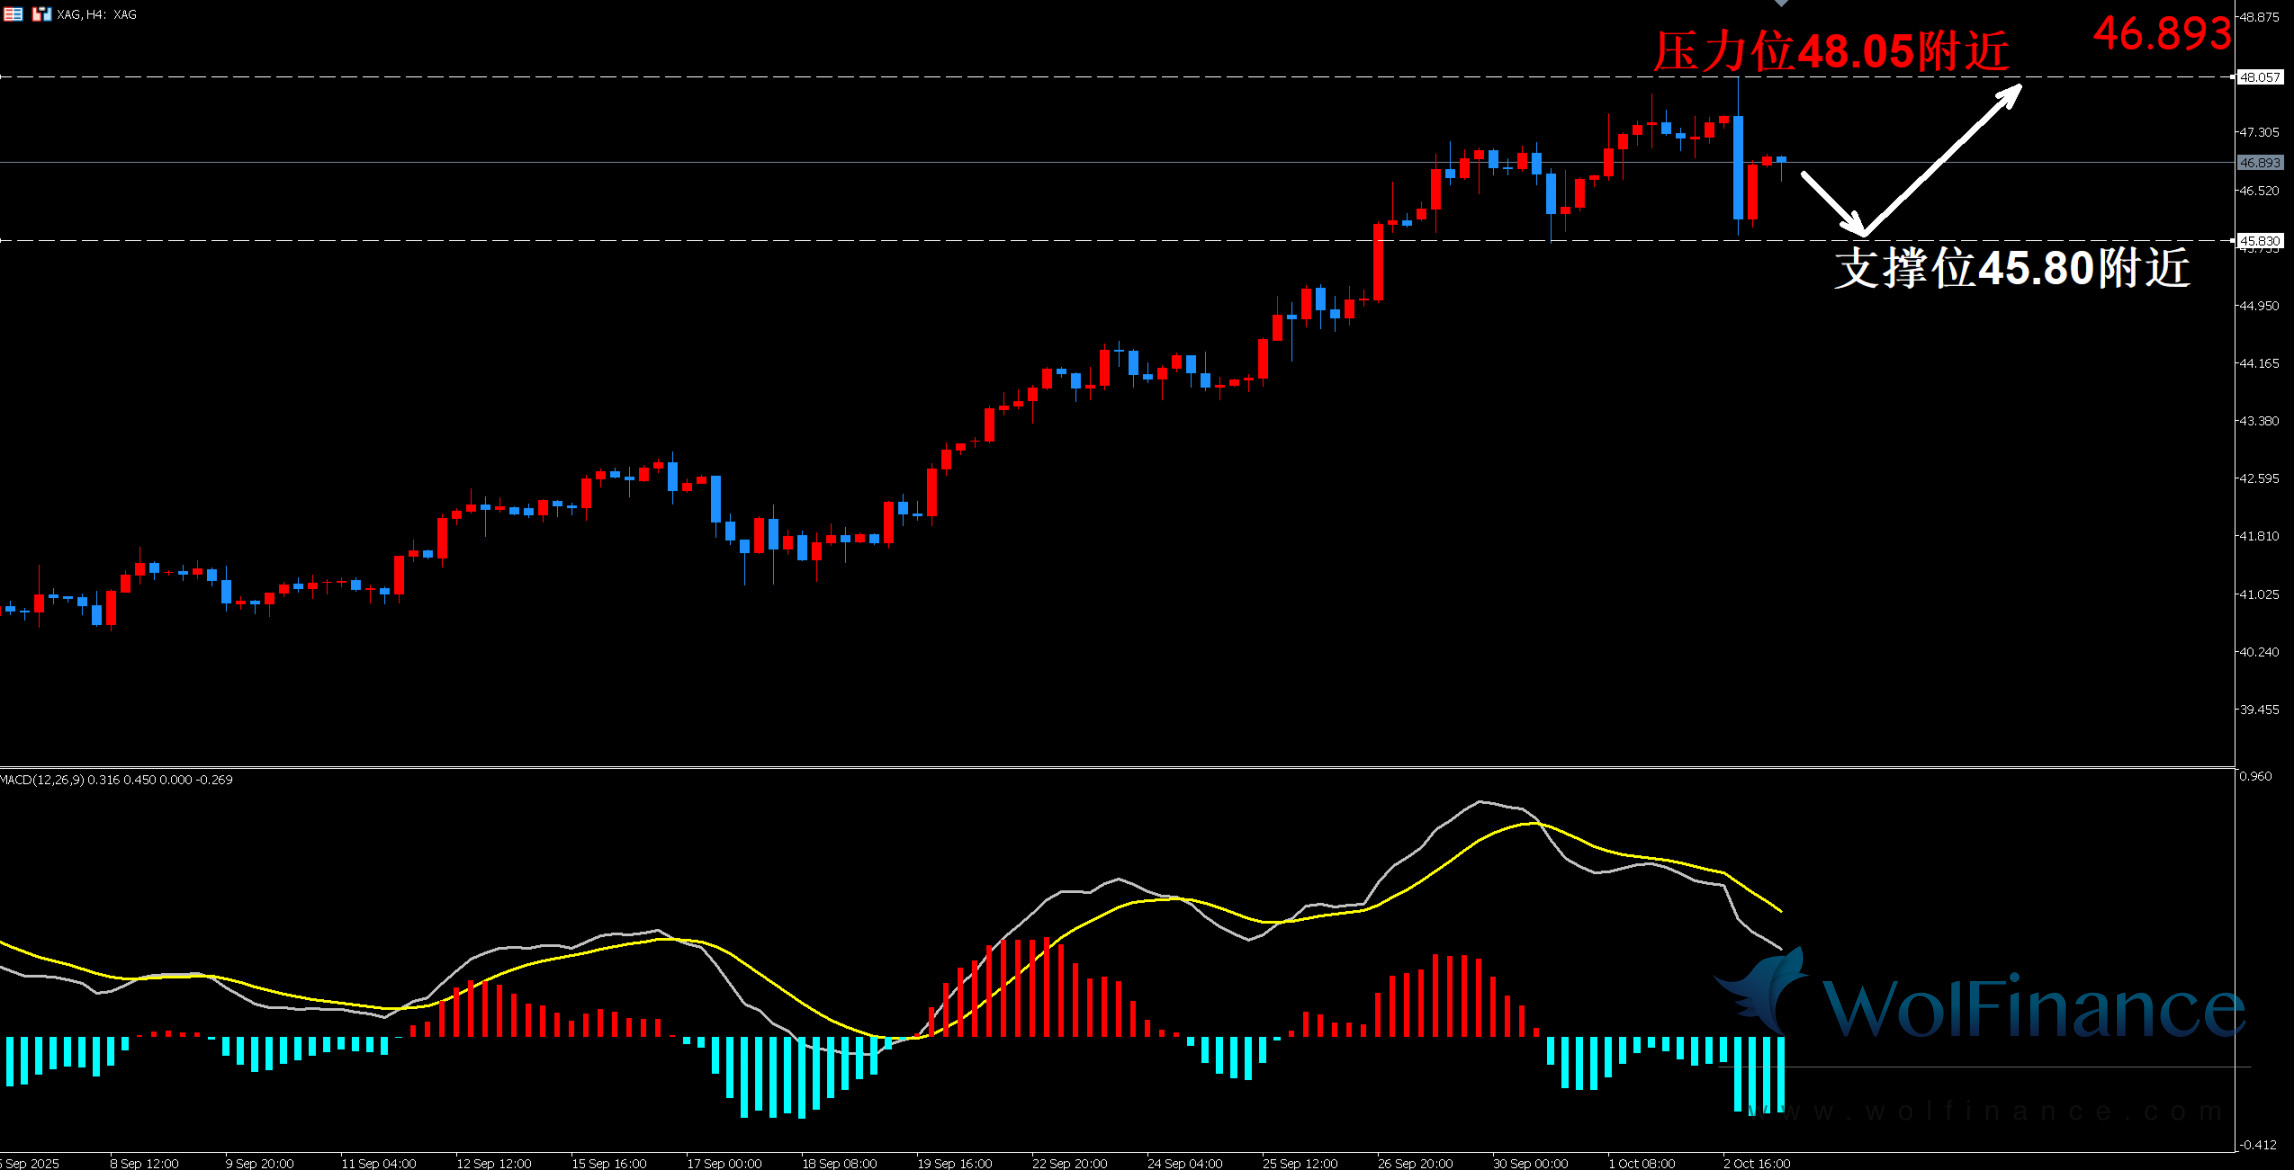Click the 48.057 price label on axis
The height and width of the screenshot is (1170, 2294).
[2260, 77]
